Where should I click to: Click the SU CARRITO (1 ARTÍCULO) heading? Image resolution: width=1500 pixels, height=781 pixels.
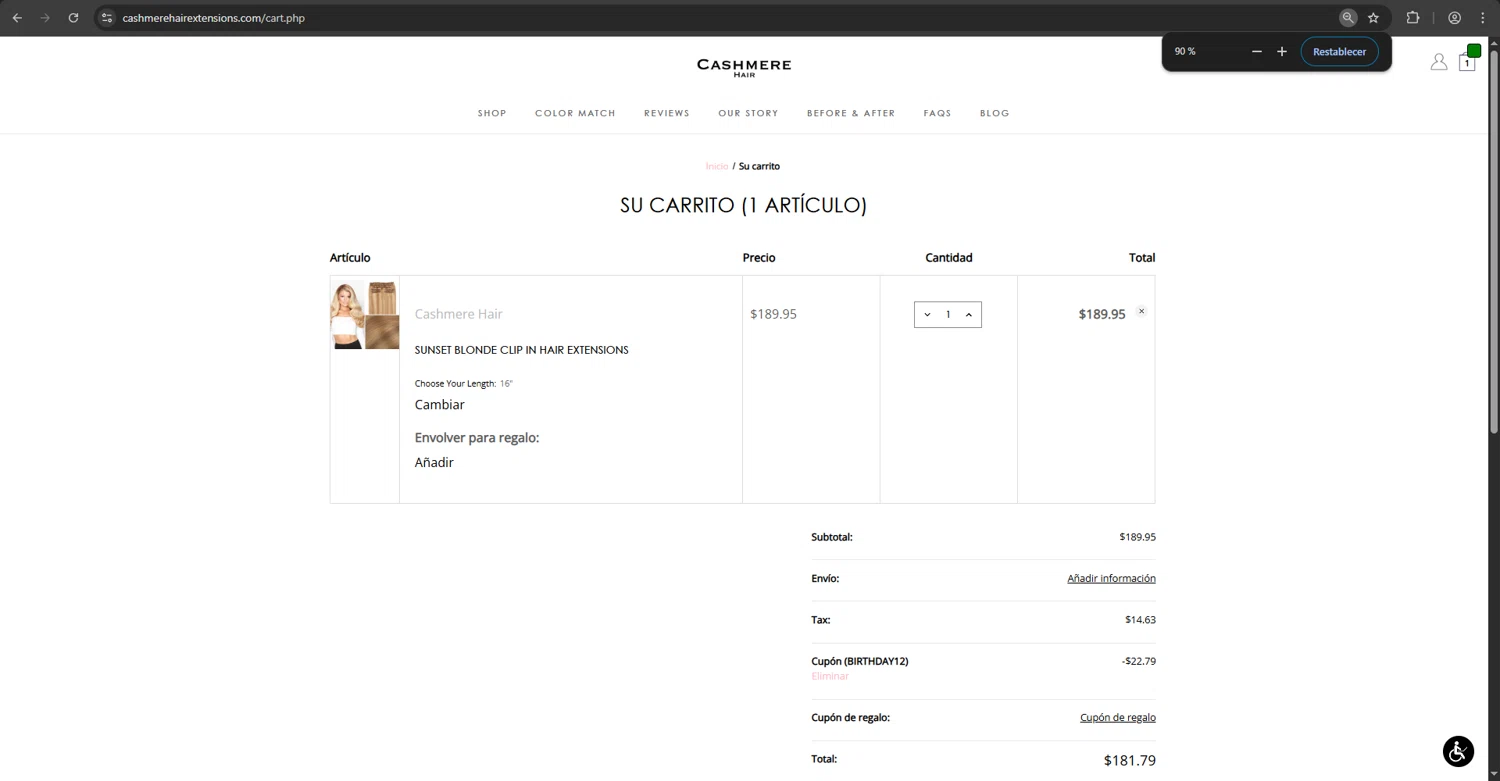(743, 205)
